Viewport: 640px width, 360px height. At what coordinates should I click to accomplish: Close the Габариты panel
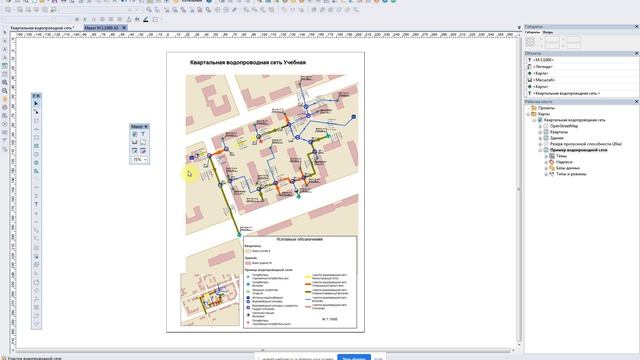[x=636, y=27]
